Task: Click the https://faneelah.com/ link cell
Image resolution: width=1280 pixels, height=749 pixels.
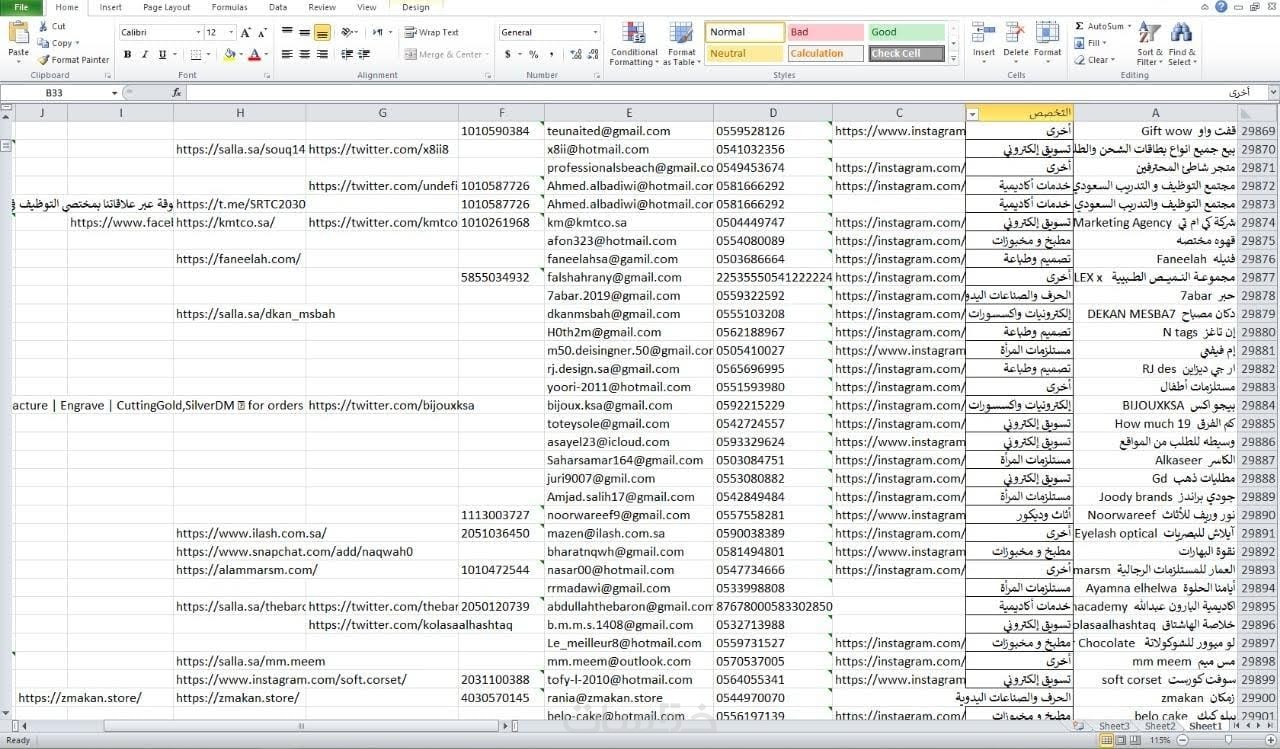Action: click(240, 259)
